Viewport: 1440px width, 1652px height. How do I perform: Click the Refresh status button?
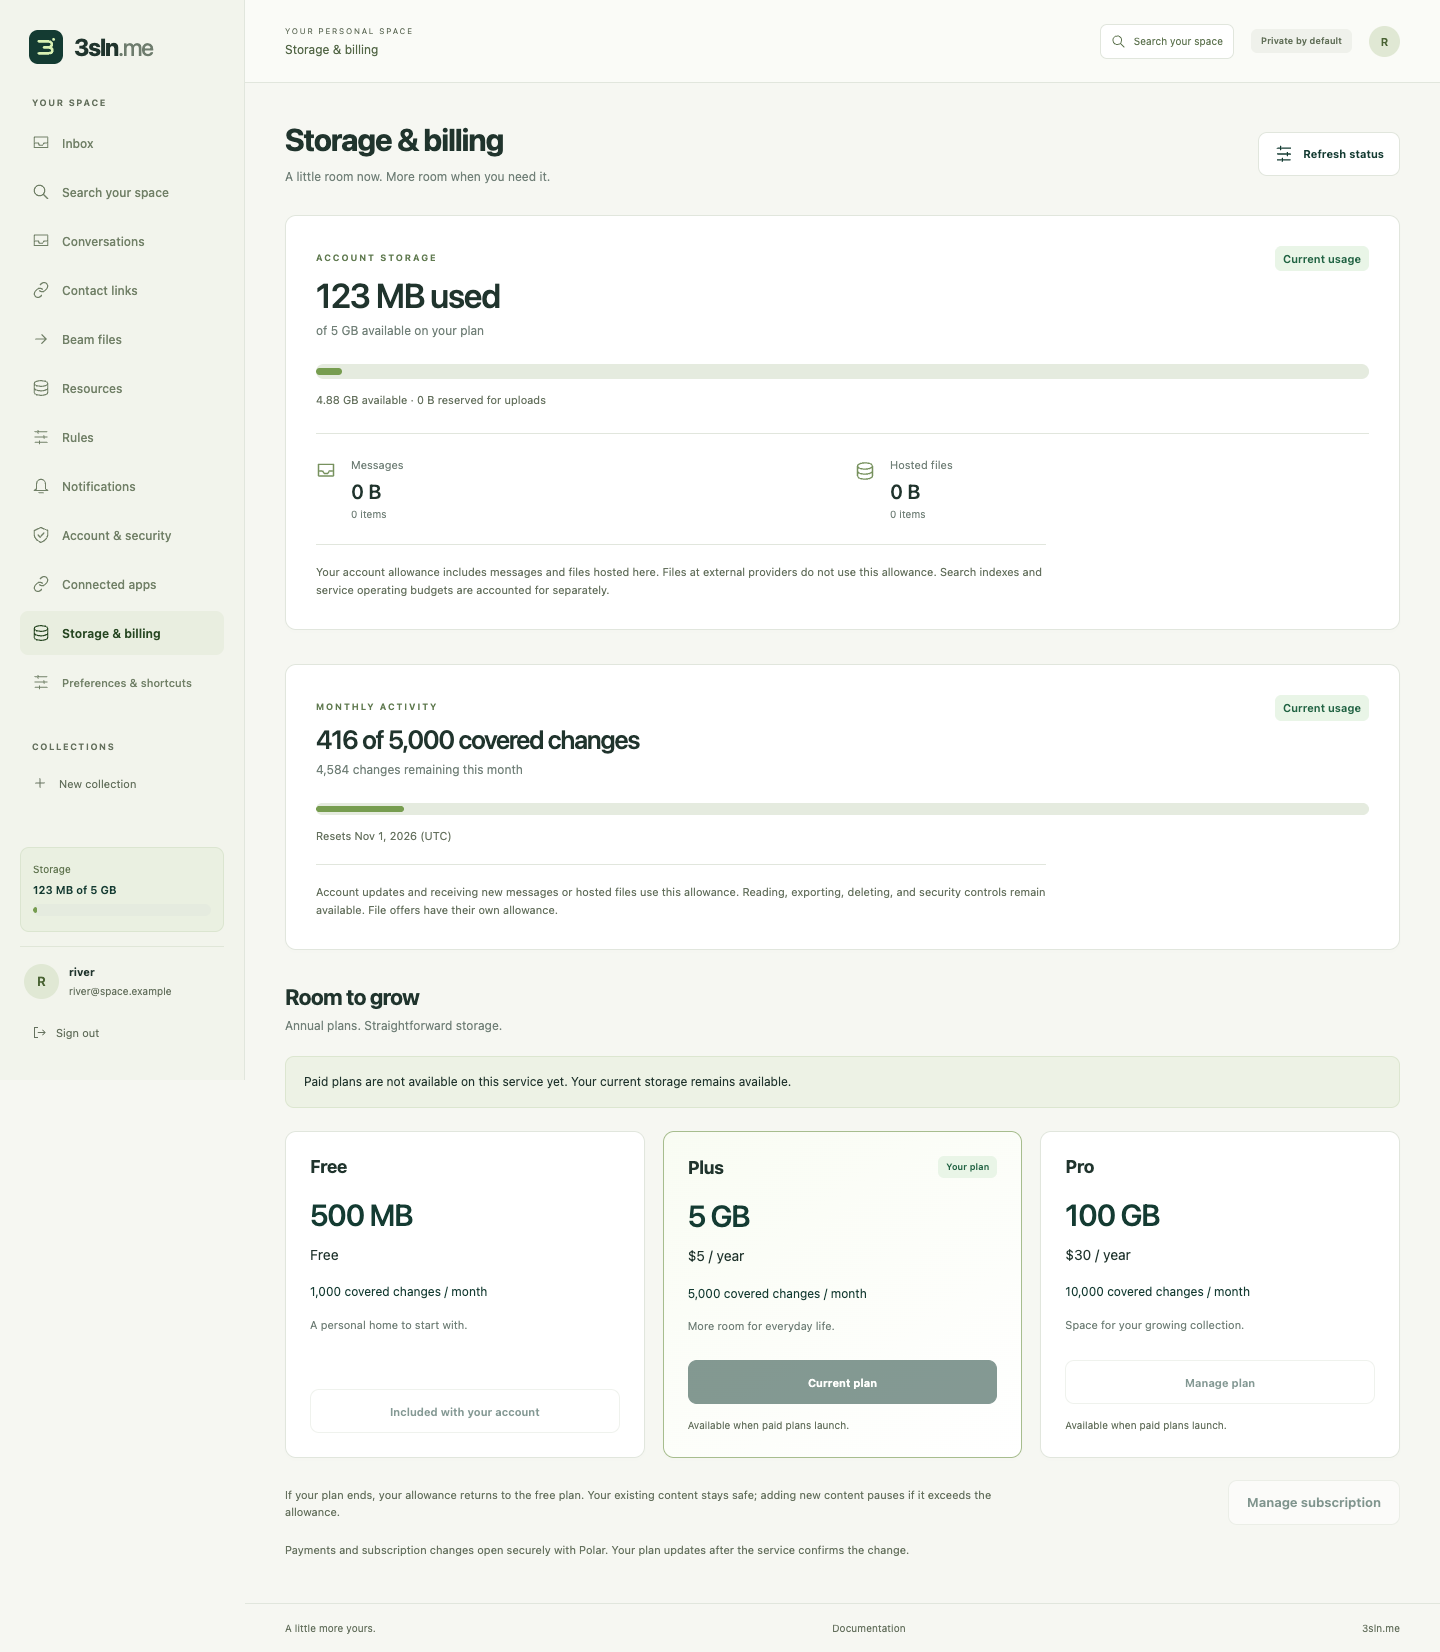[x=1328, y=154]
